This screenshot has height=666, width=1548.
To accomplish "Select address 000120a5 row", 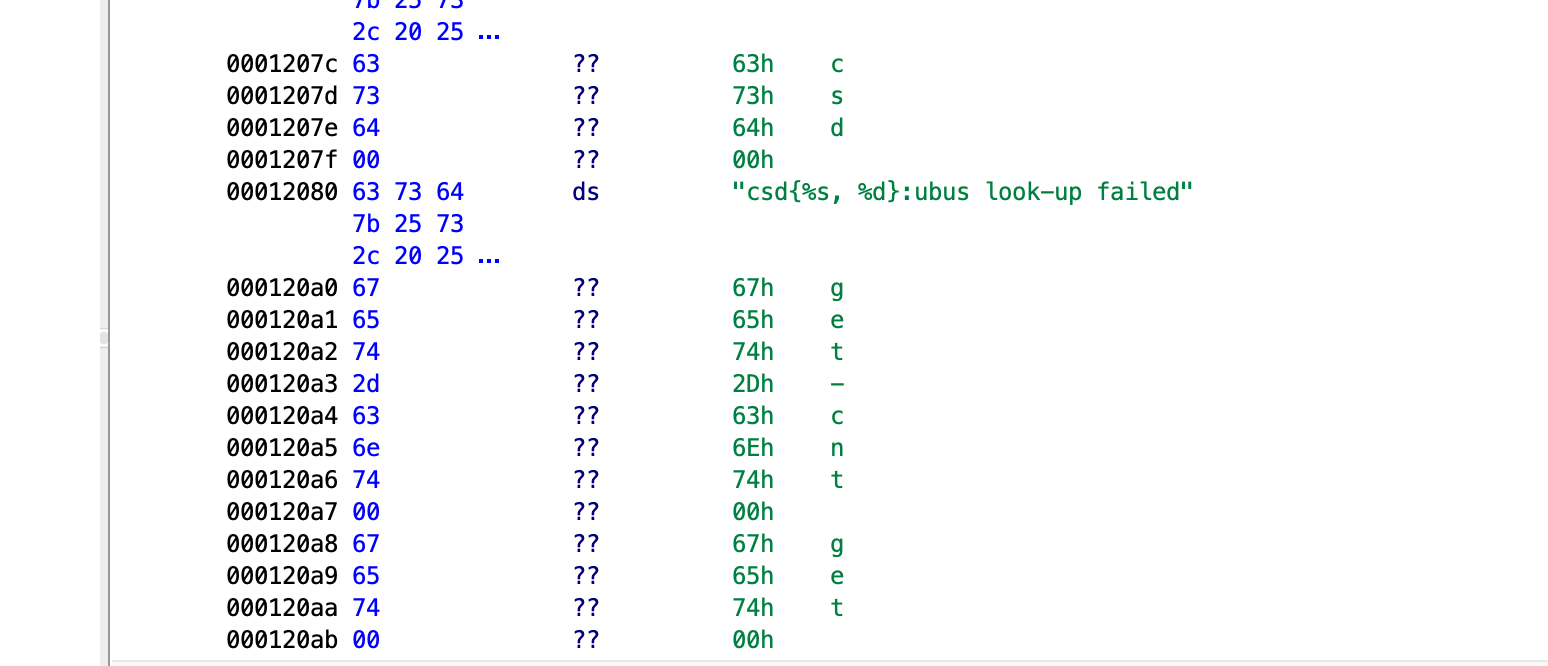I will 282,448.
